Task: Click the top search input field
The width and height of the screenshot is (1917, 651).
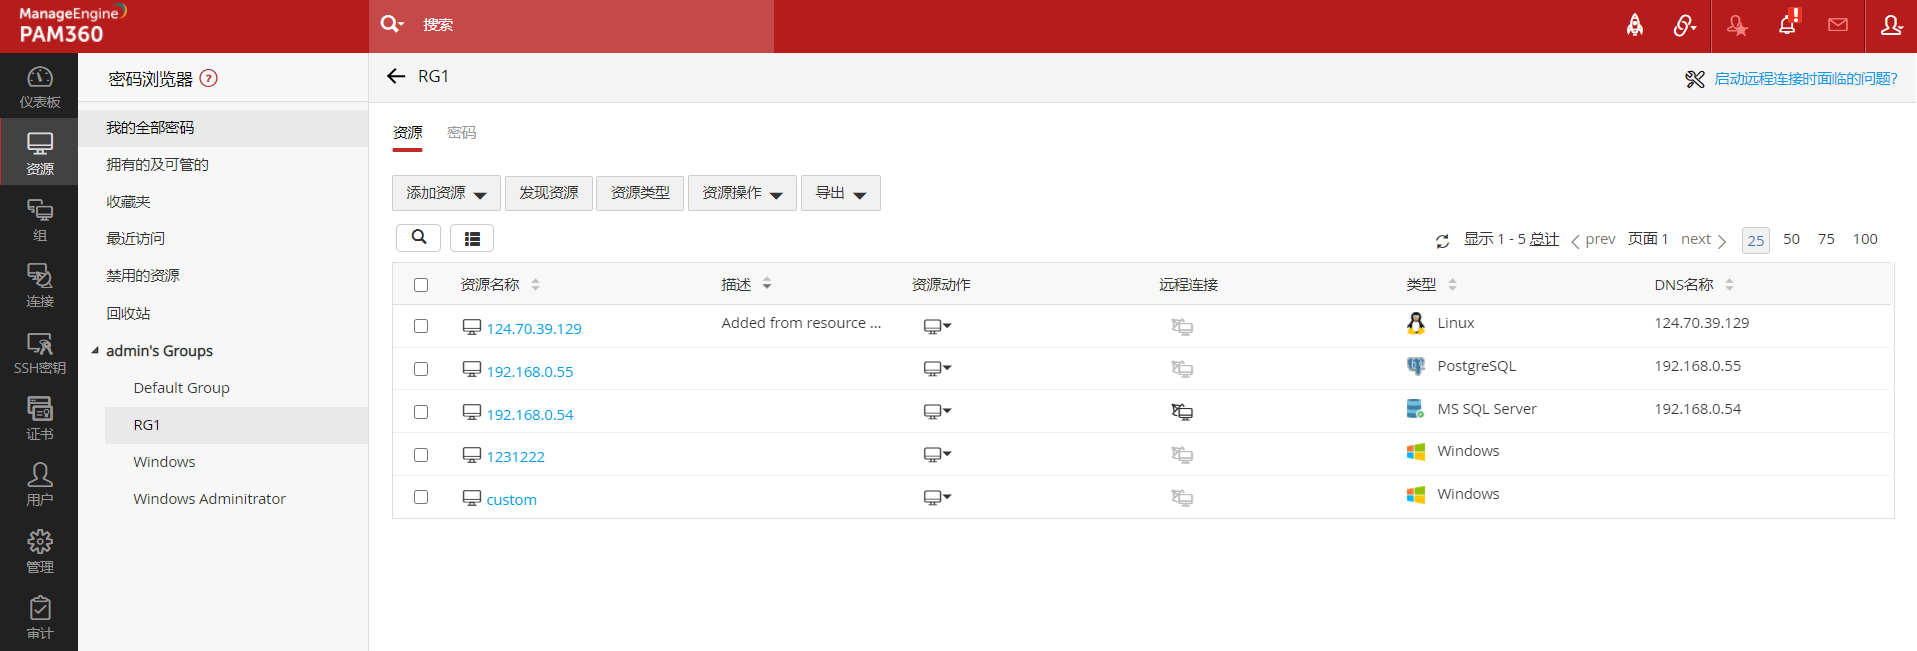Action: pos(590,25)
